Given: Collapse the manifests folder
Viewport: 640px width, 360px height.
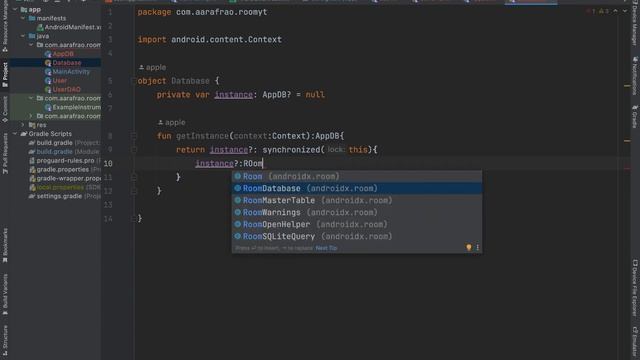Looking at the screenshot, I should pyautogui.click(x=23, y=18).
